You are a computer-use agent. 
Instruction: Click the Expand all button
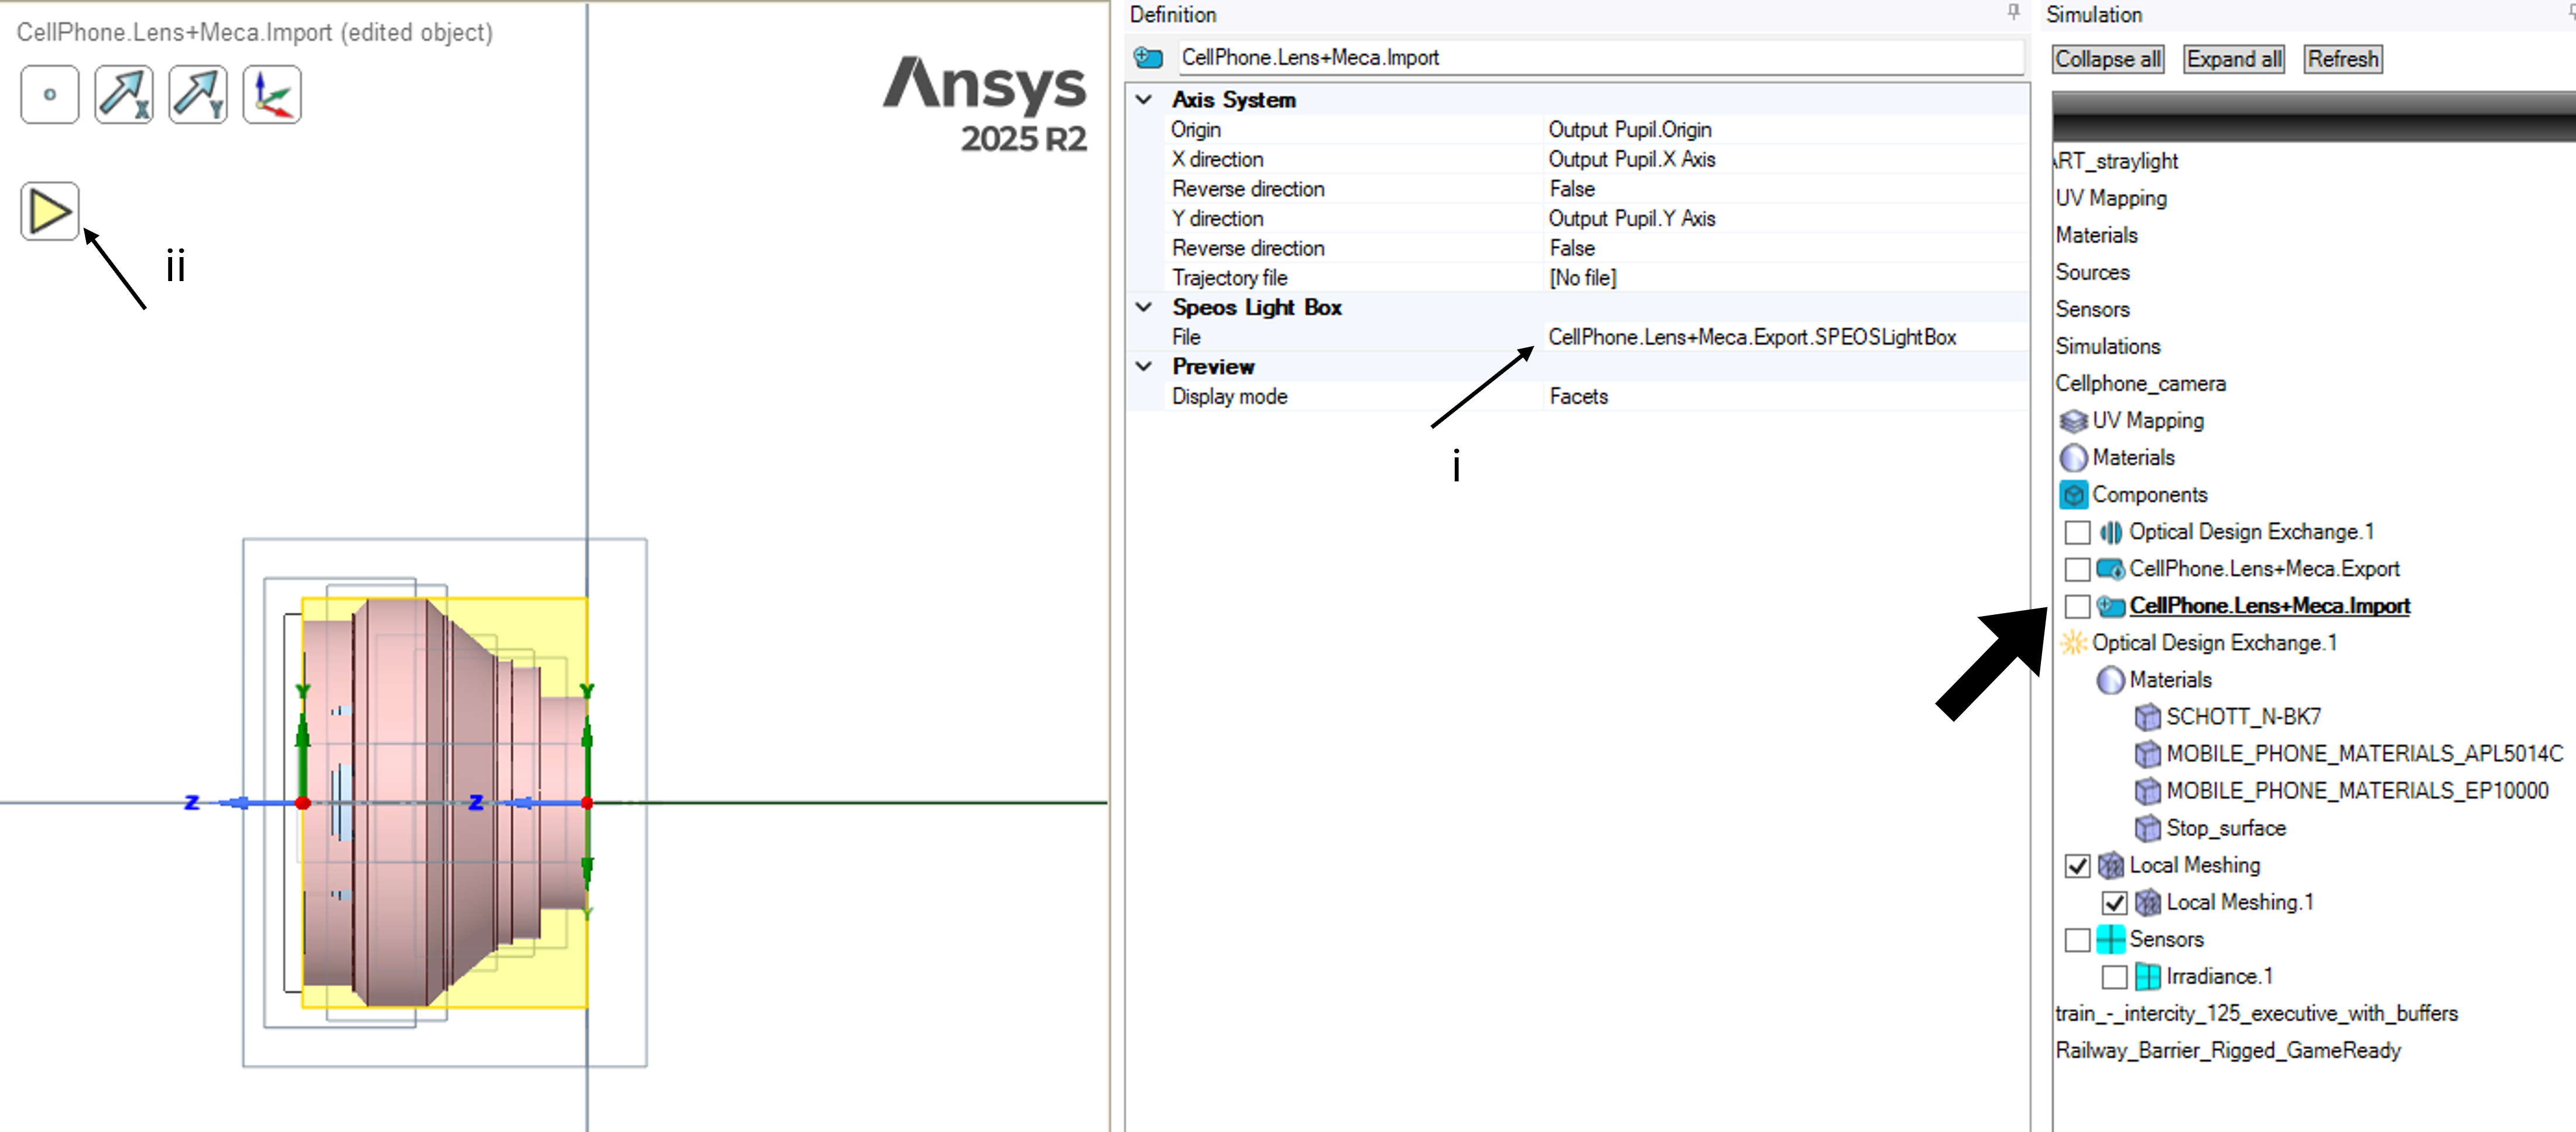pyautogui.click(x=2234, y=60)
